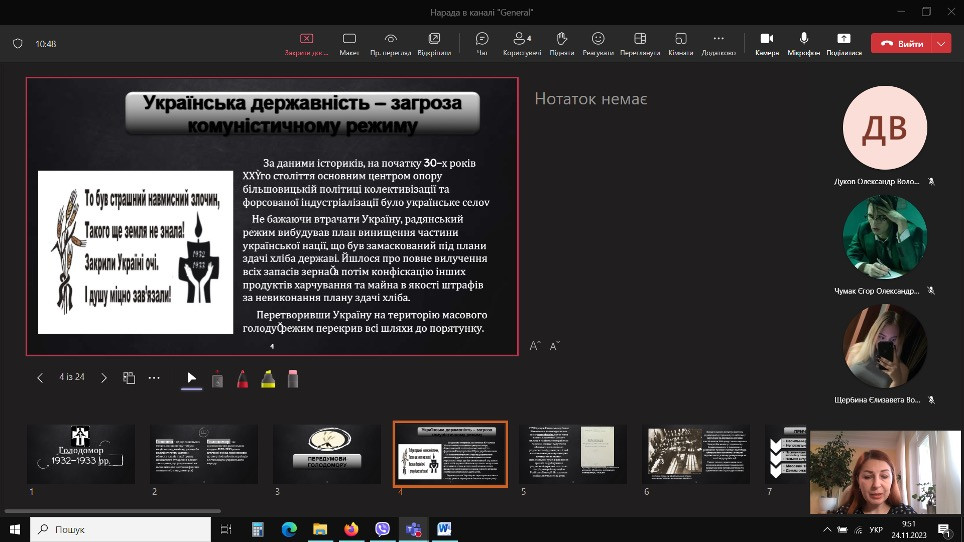Open the reactions menu
The image size is (964, 542).
(598, 42)
